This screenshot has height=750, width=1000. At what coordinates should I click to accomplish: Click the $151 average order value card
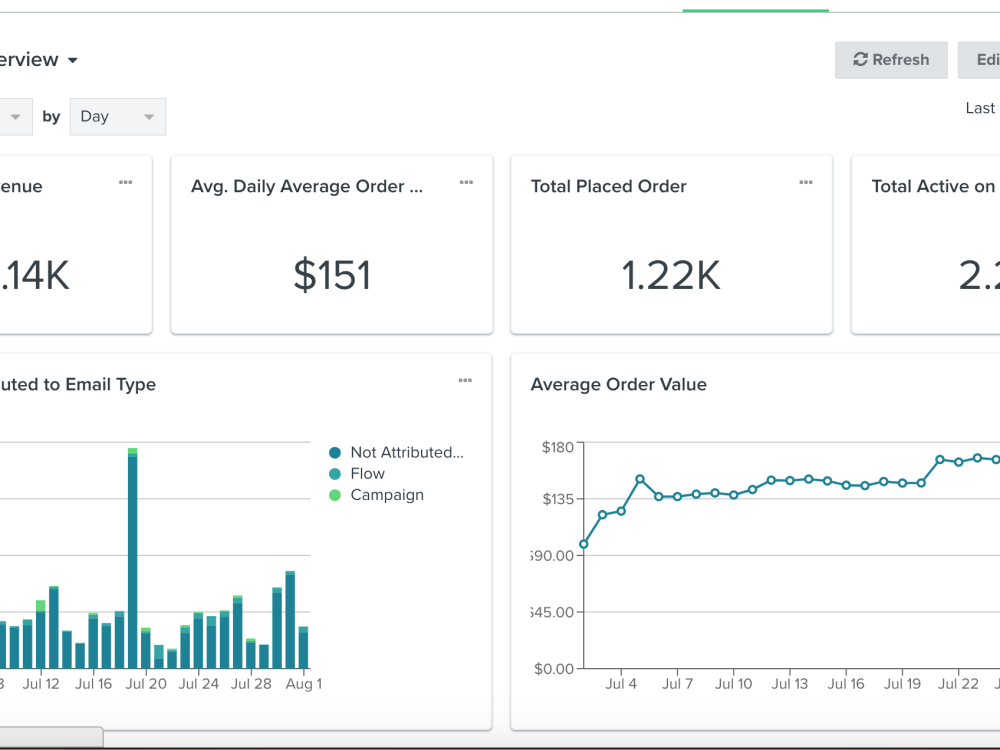tap(332, 244)
